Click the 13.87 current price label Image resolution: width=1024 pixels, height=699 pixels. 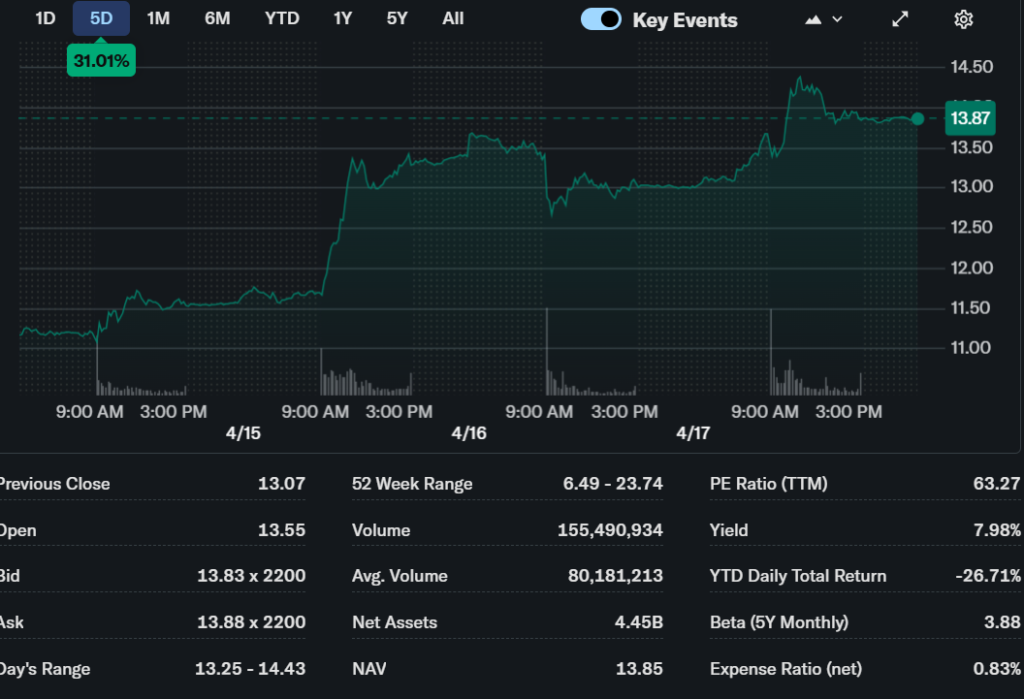[x=970, y=118]
